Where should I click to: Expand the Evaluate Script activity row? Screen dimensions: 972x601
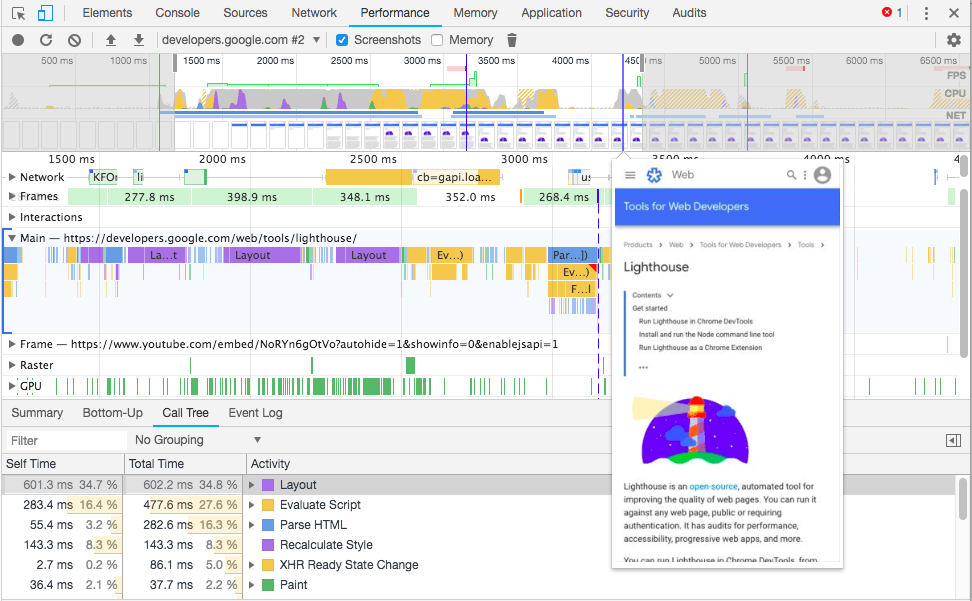tap(252, 505)
